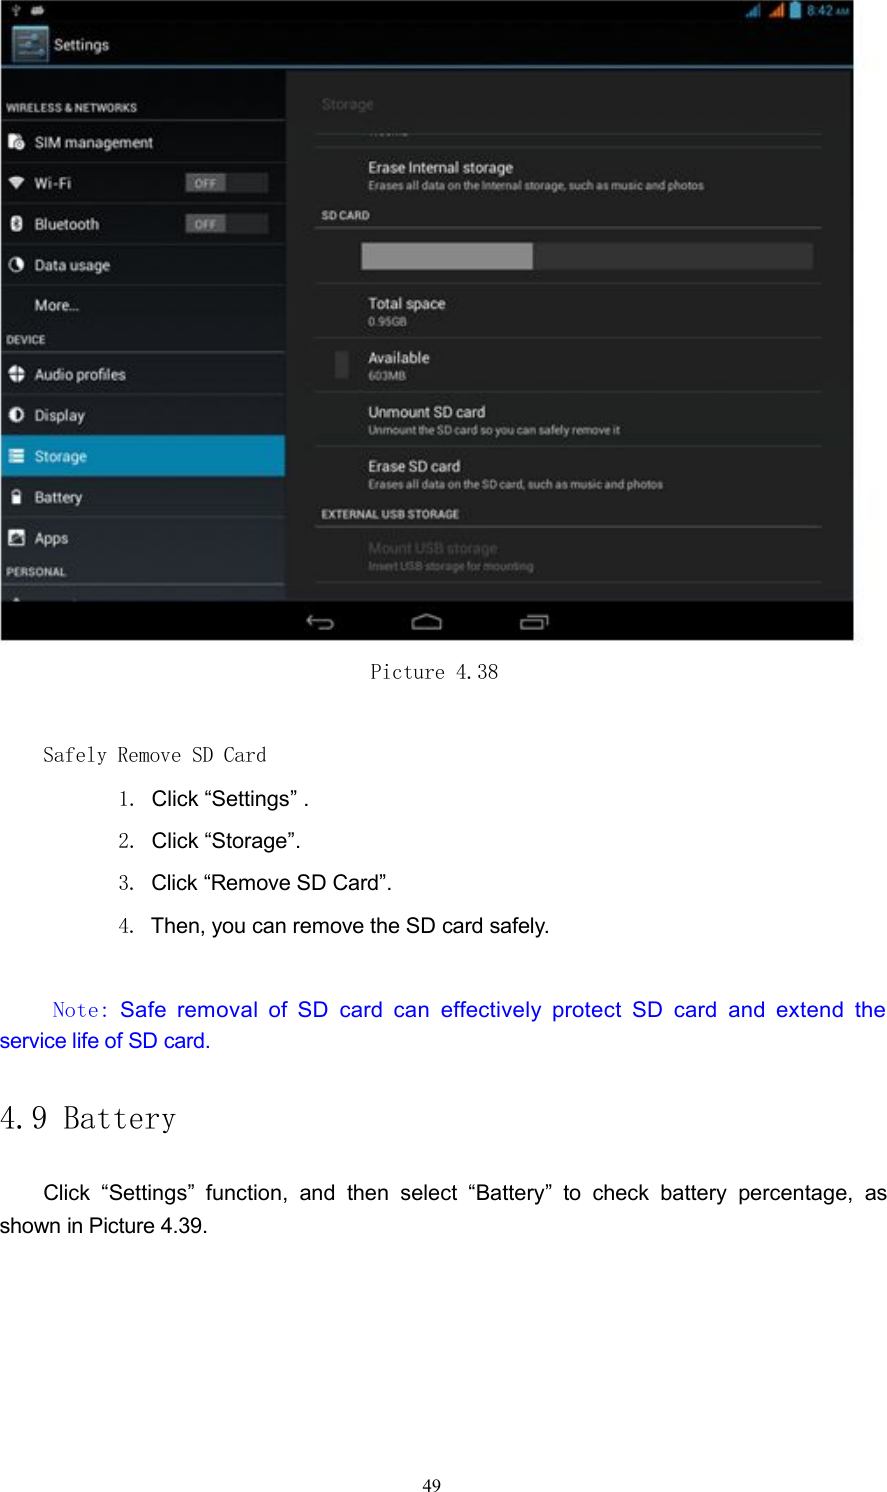Open the recent apps overview
The width and height of the screenshot is (887, 1492).
coord(533,621)
